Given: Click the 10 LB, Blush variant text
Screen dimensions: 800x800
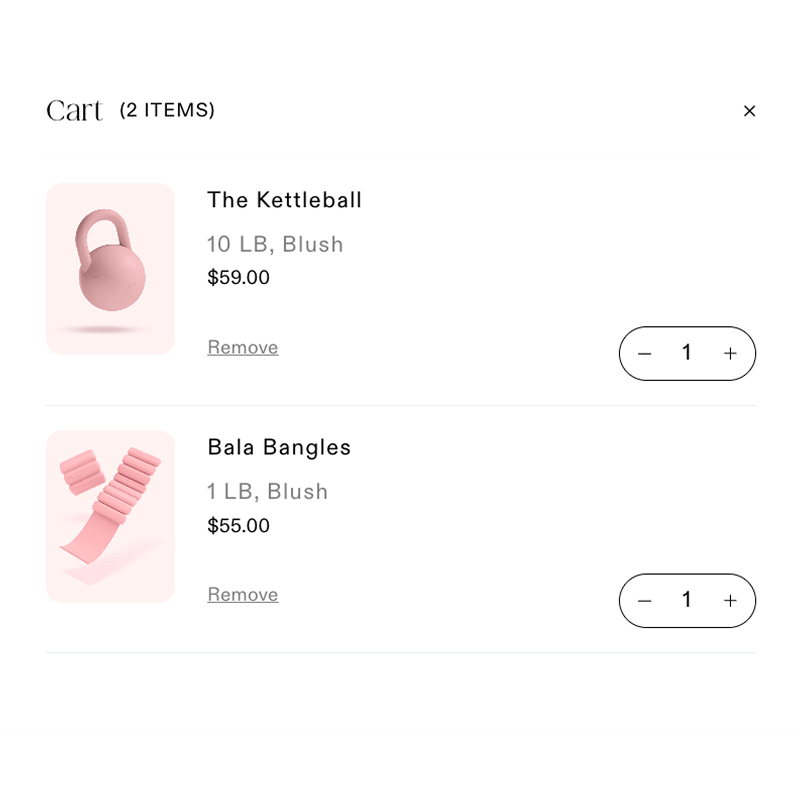Looking at the screenshot, I should coord(275,244).
